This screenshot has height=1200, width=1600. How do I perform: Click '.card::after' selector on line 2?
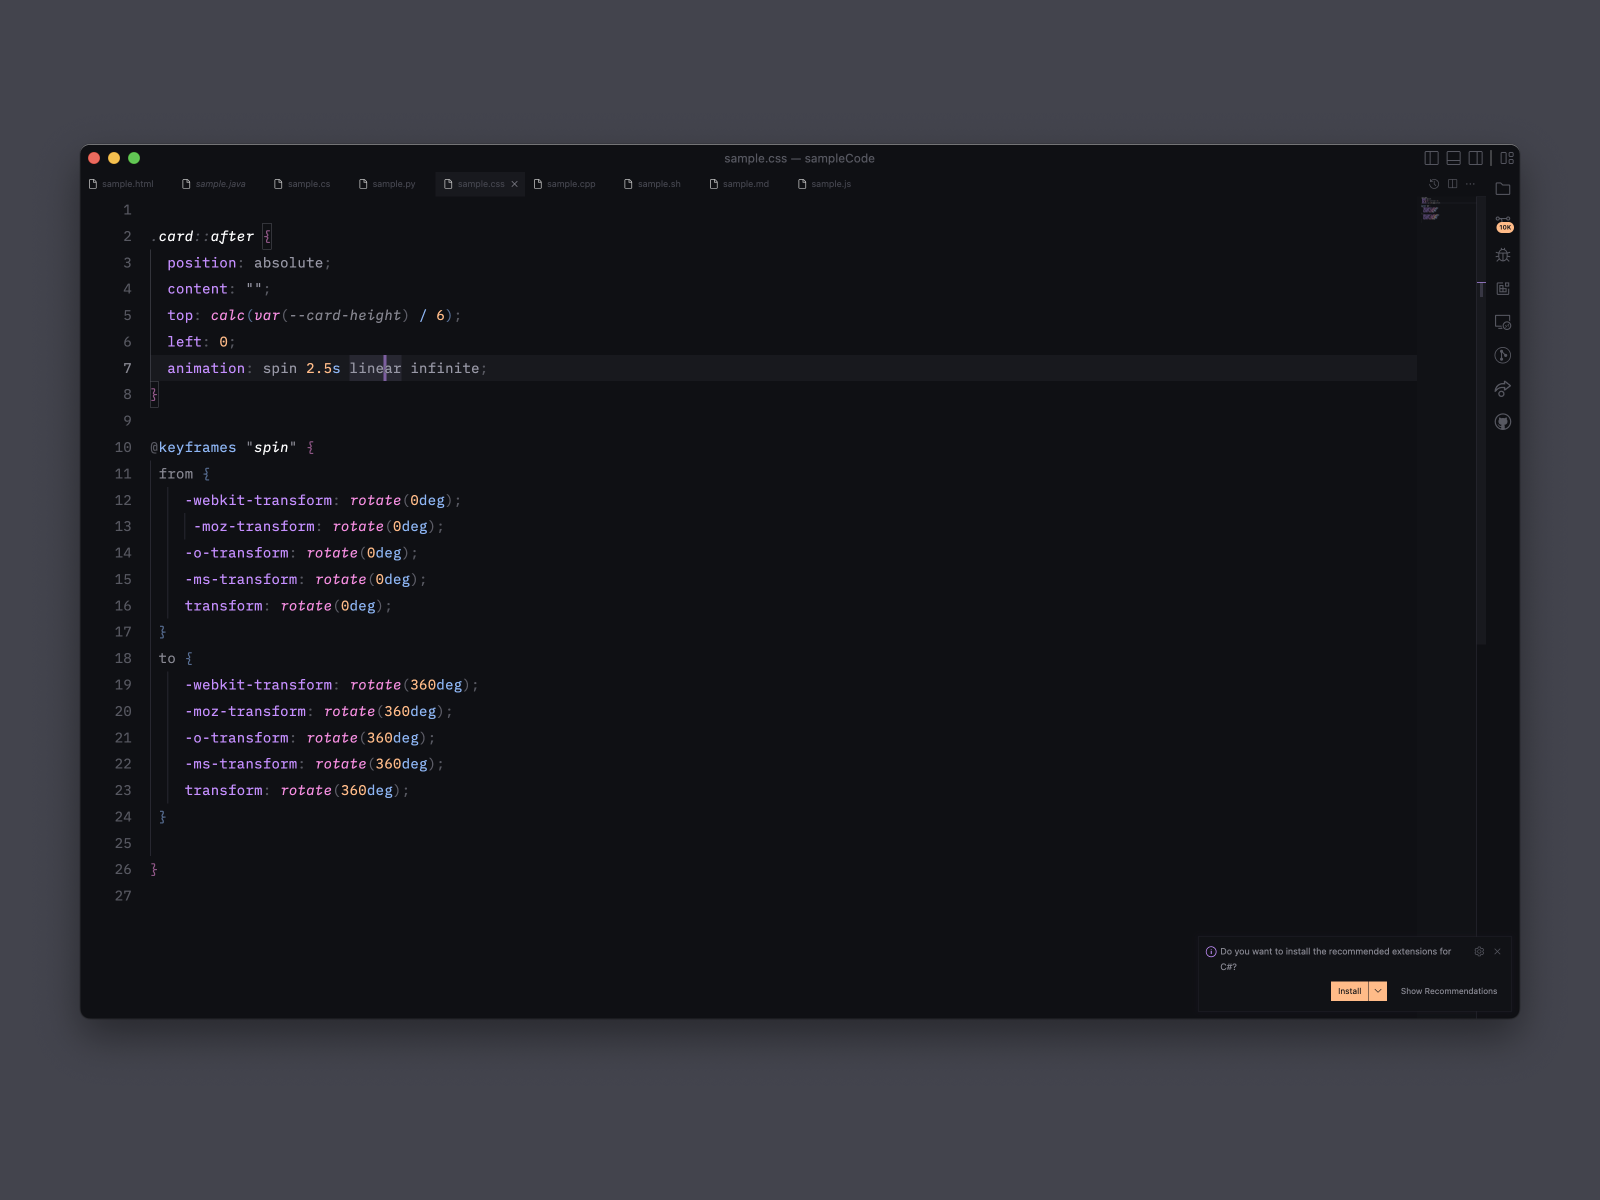click(202, 236)
